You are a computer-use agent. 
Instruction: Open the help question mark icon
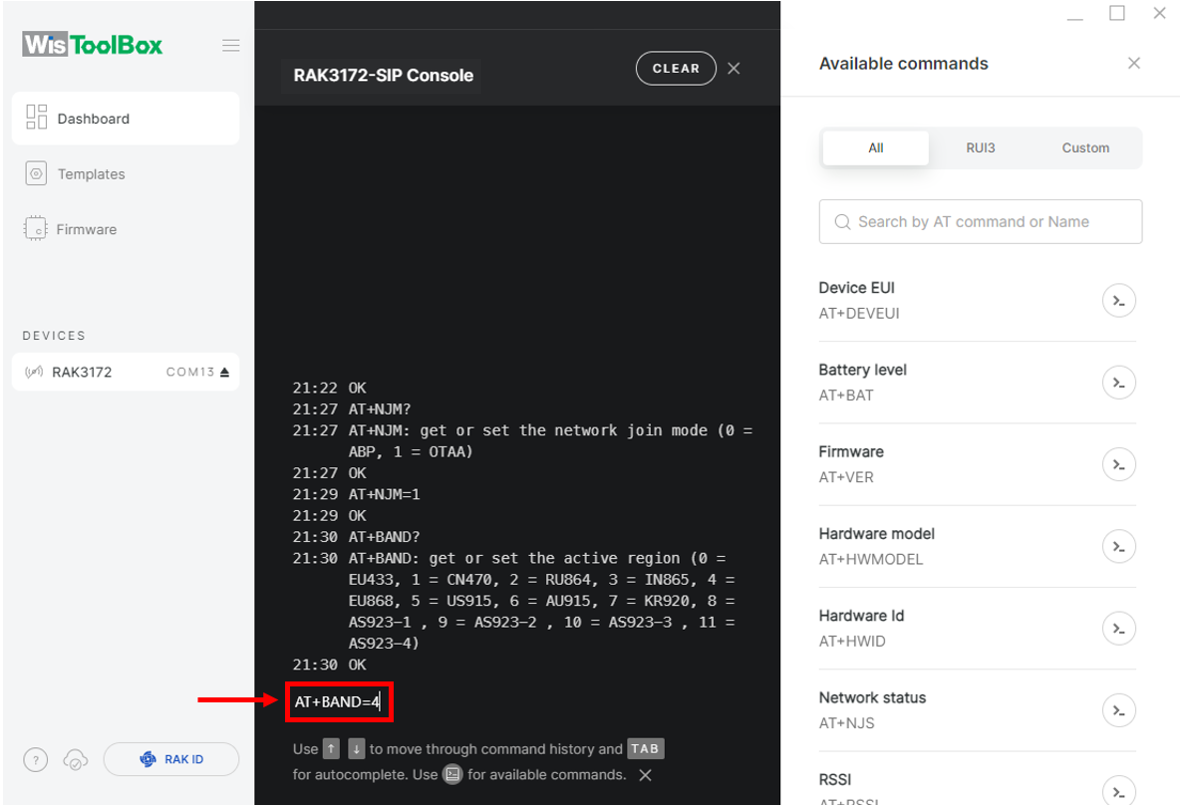pos(36,759)
